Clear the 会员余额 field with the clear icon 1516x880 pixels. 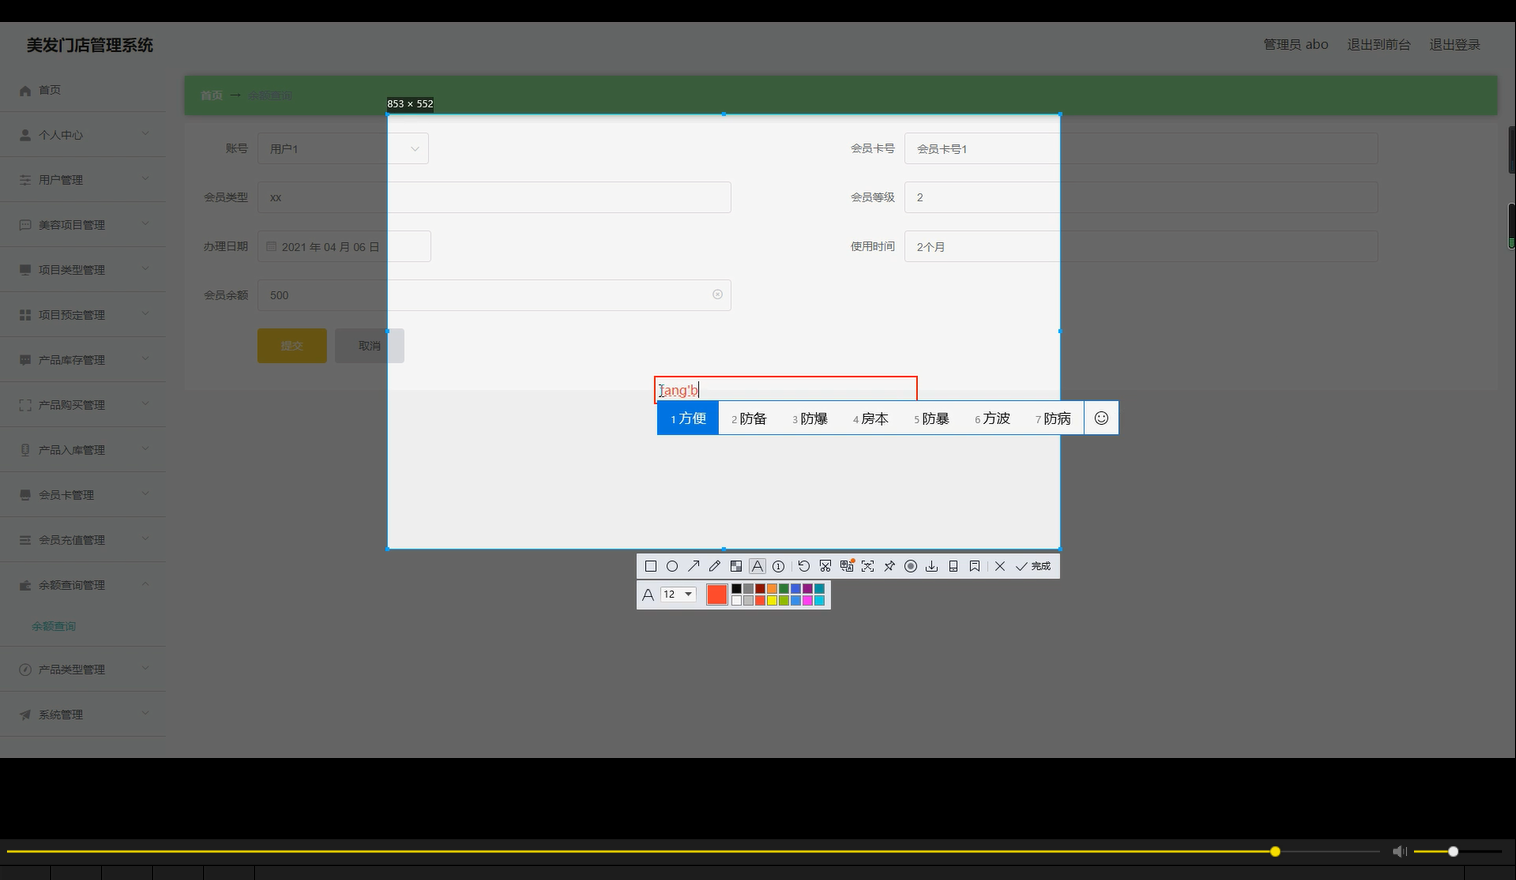[717, 295]
